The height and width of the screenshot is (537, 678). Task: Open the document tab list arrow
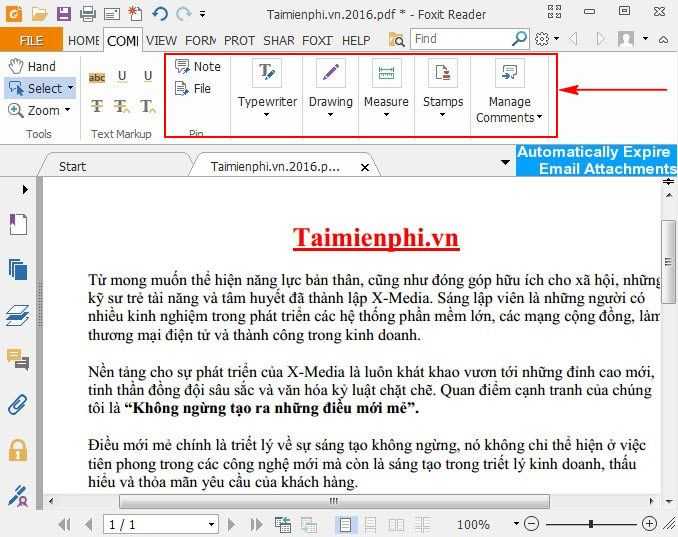[x=505, y=163]
